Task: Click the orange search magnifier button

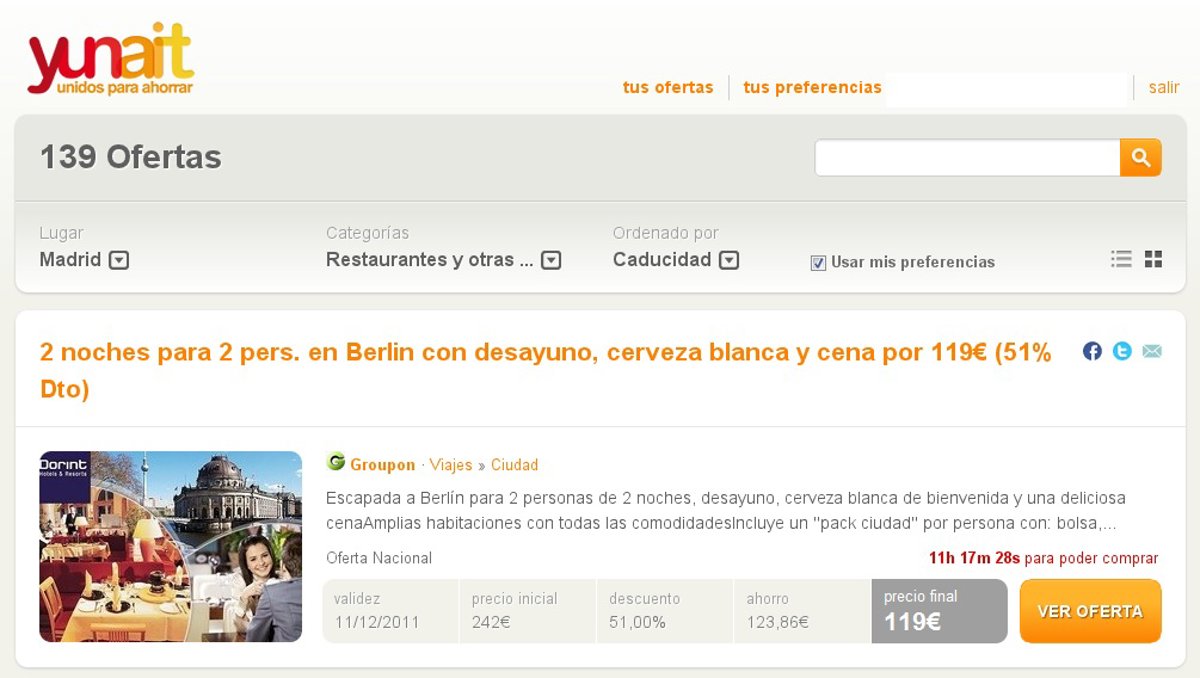Action: (1140, 157)
